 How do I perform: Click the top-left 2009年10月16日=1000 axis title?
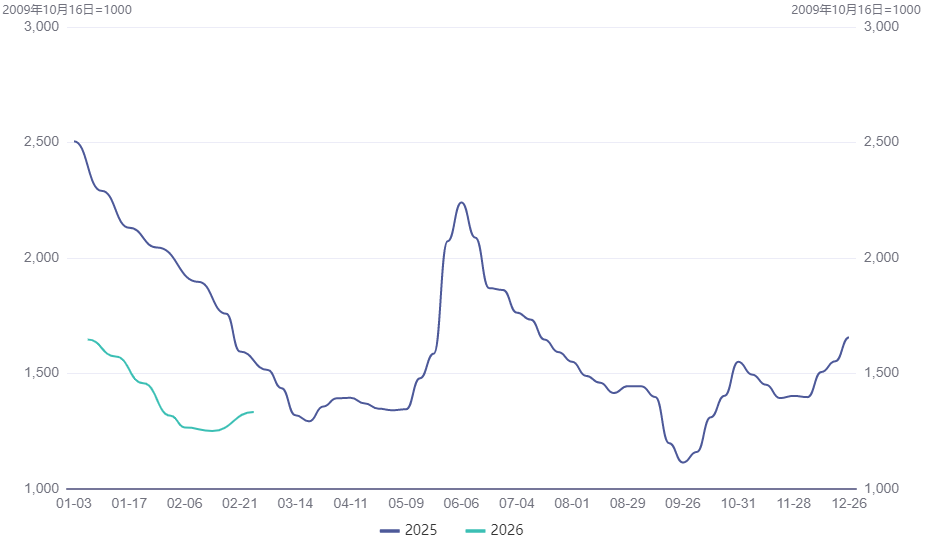pyautogui.click(x=66, y=9)
